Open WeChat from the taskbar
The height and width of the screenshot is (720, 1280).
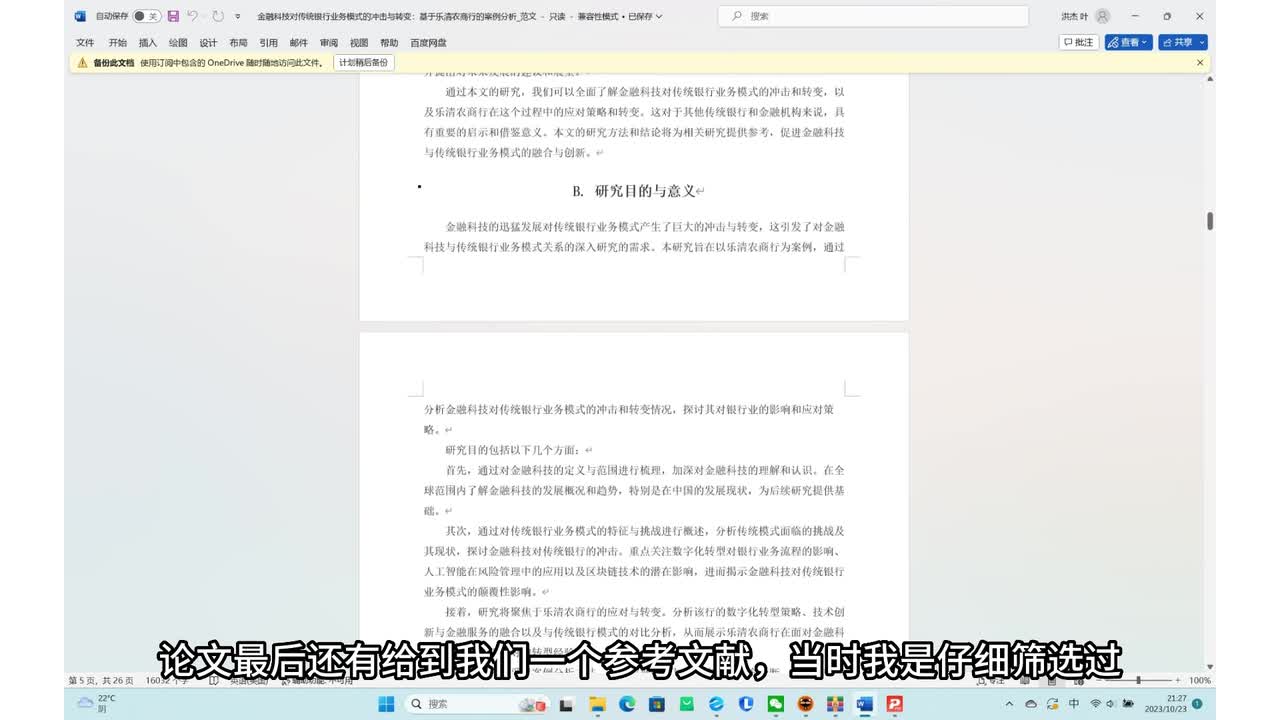pos(775,704)
